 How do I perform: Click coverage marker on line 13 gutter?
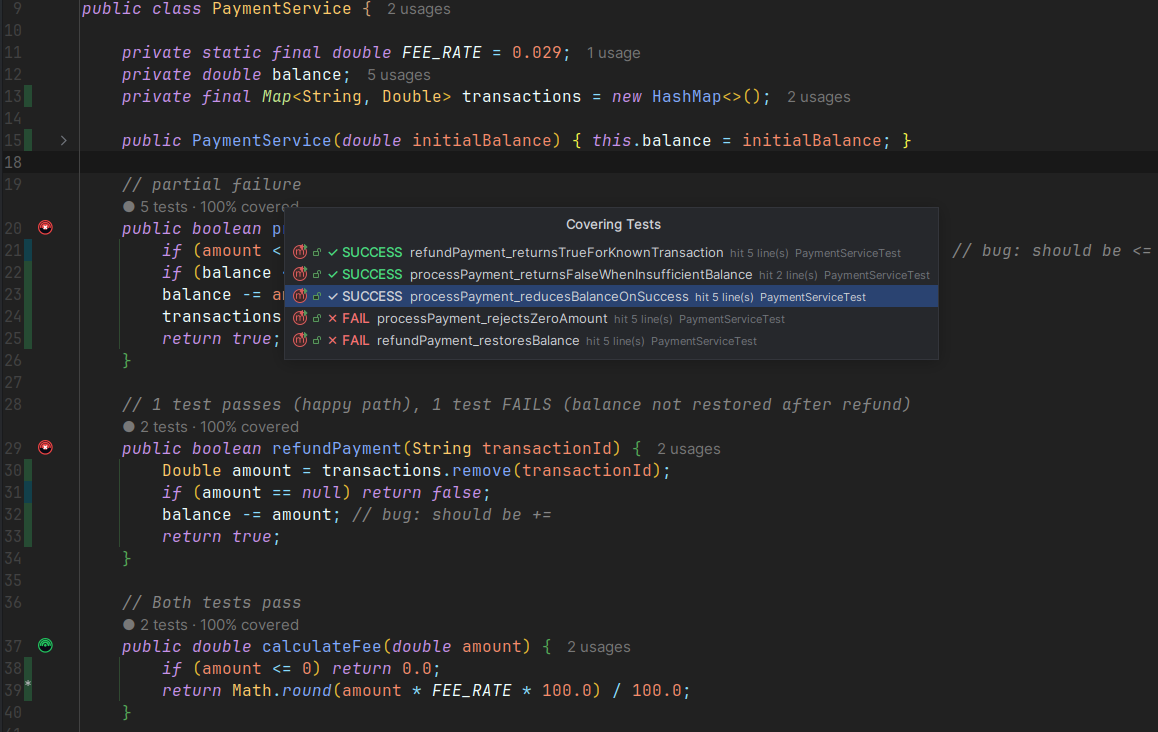point(28,97)
